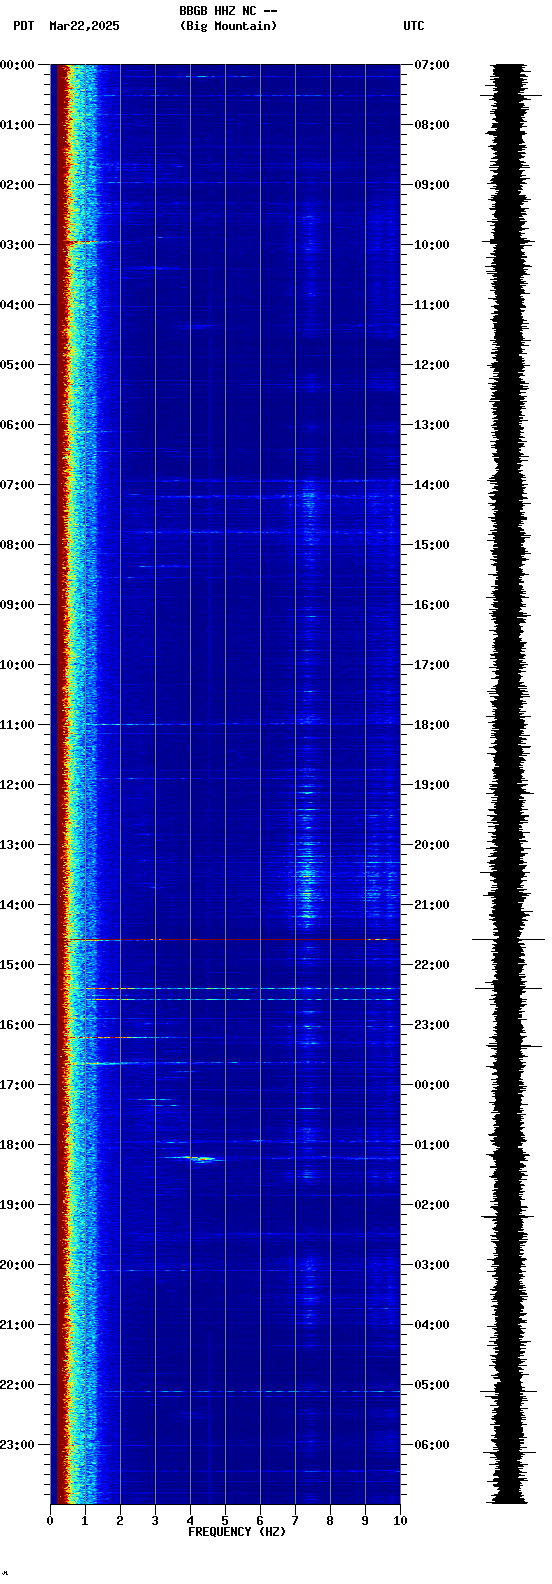Click the PDT time label '18:00'
This screenshot has height=1584, width=552.
[x=17, y=1145]
